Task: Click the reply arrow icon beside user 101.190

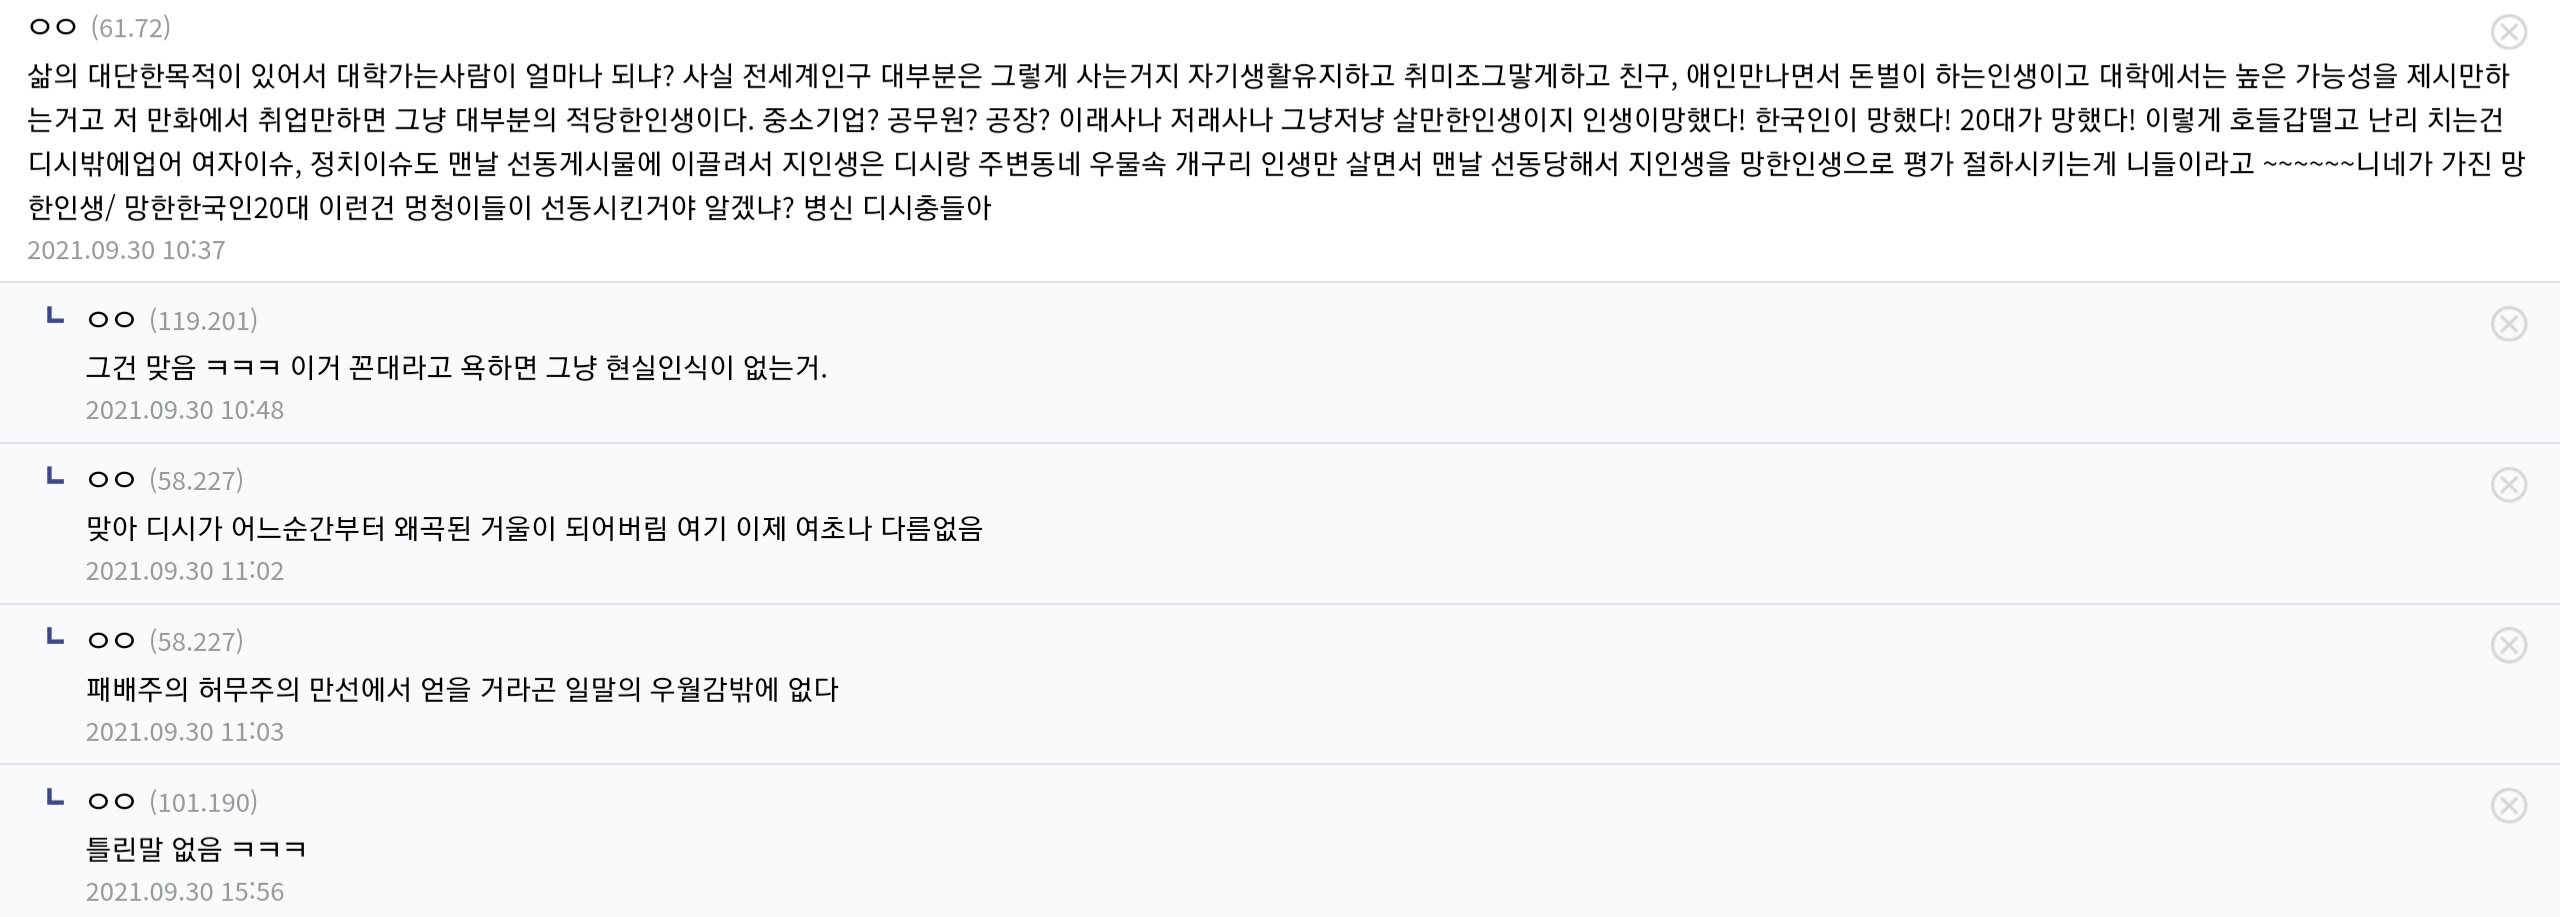Action: [56, 798]
